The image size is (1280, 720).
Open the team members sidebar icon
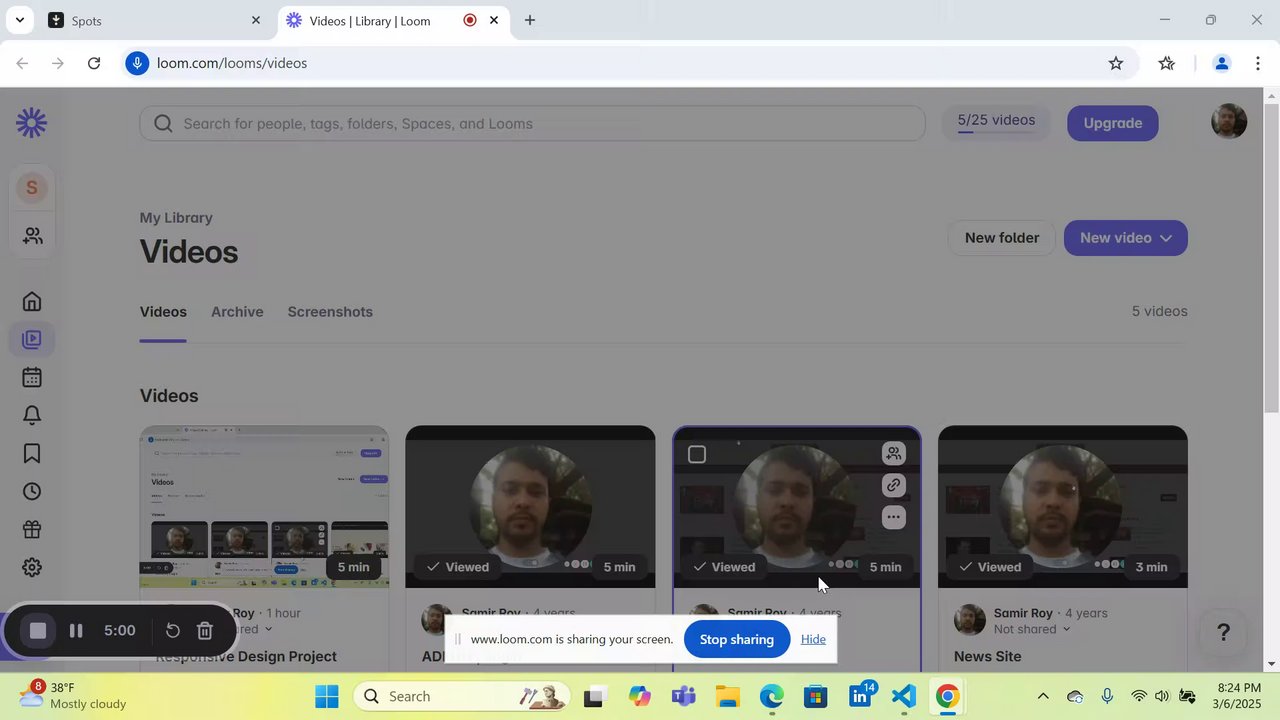(32, 236)
